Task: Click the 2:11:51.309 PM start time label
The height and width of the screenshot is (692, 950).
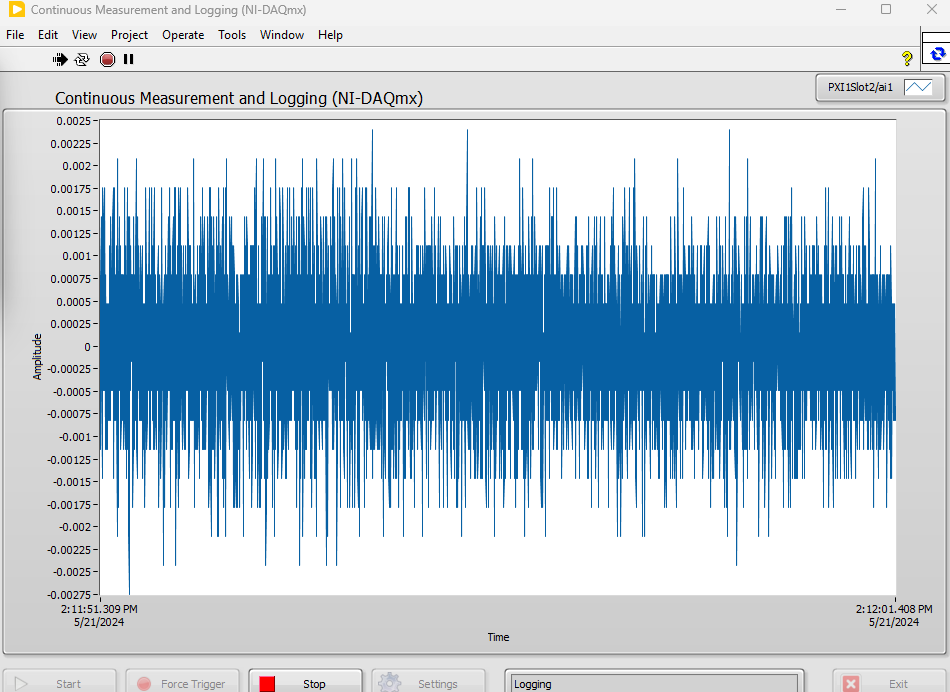Action: [100, 608]
